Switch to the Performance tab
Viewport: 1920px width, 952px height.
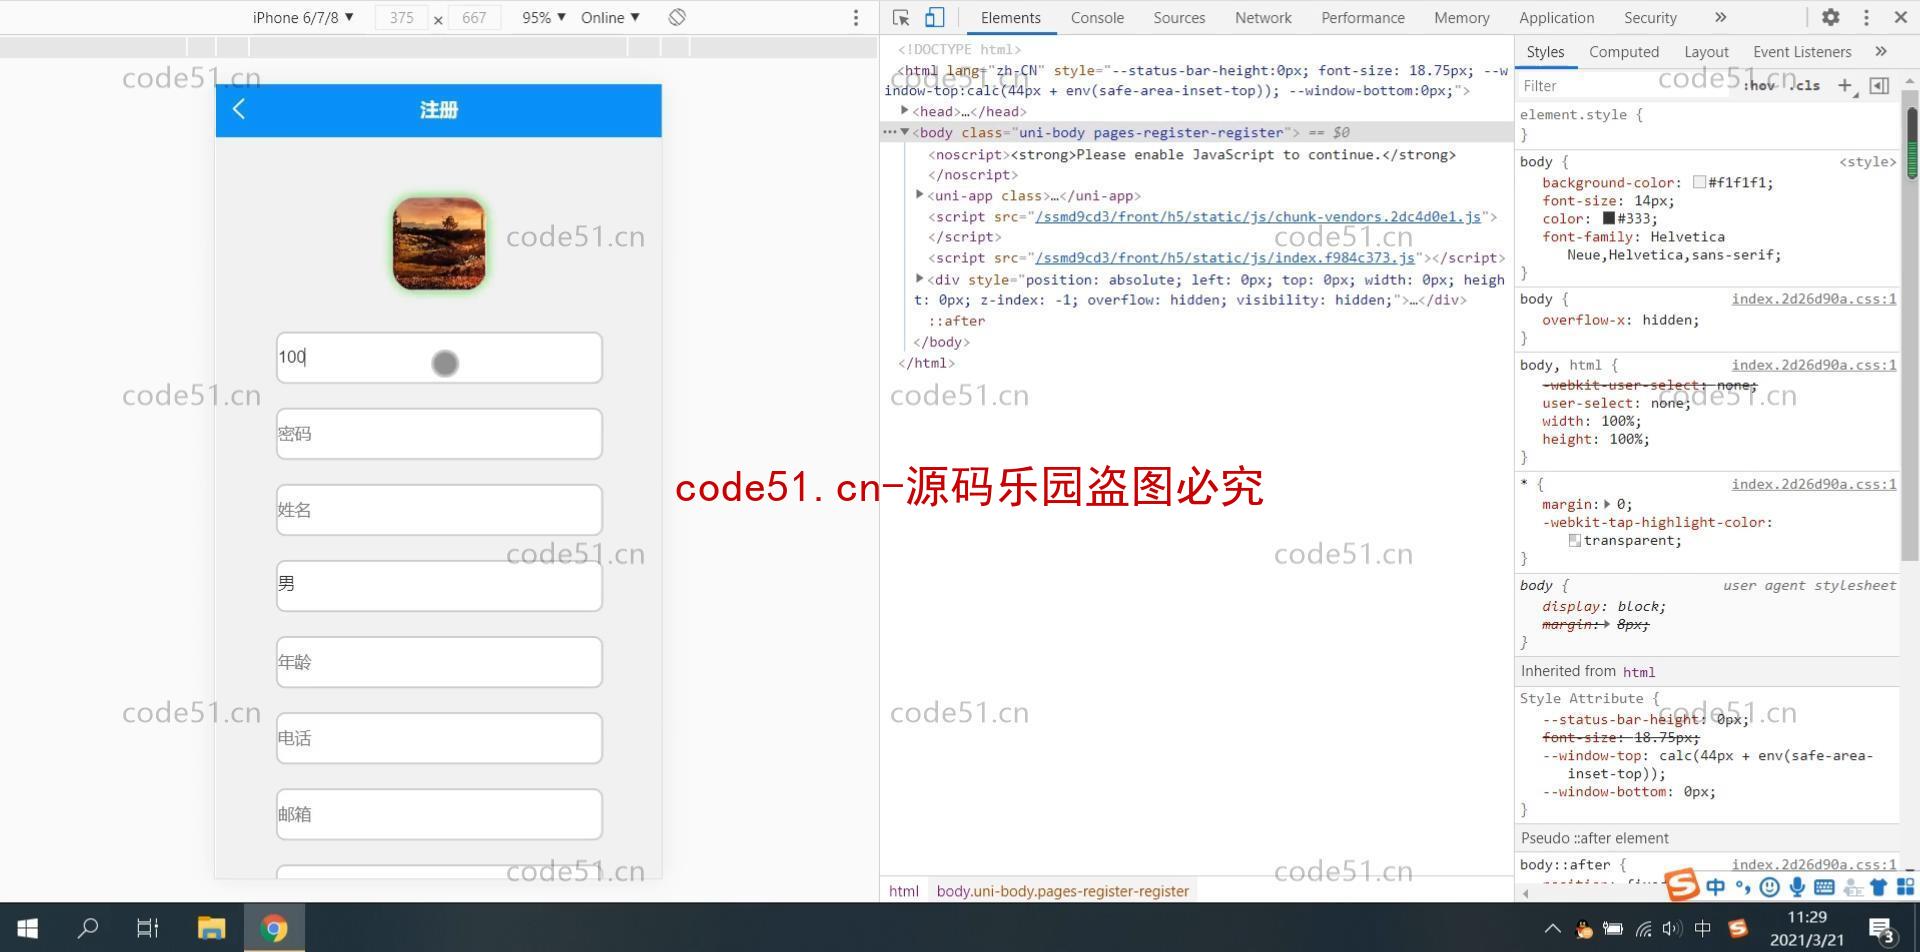tap(1363, 17)
